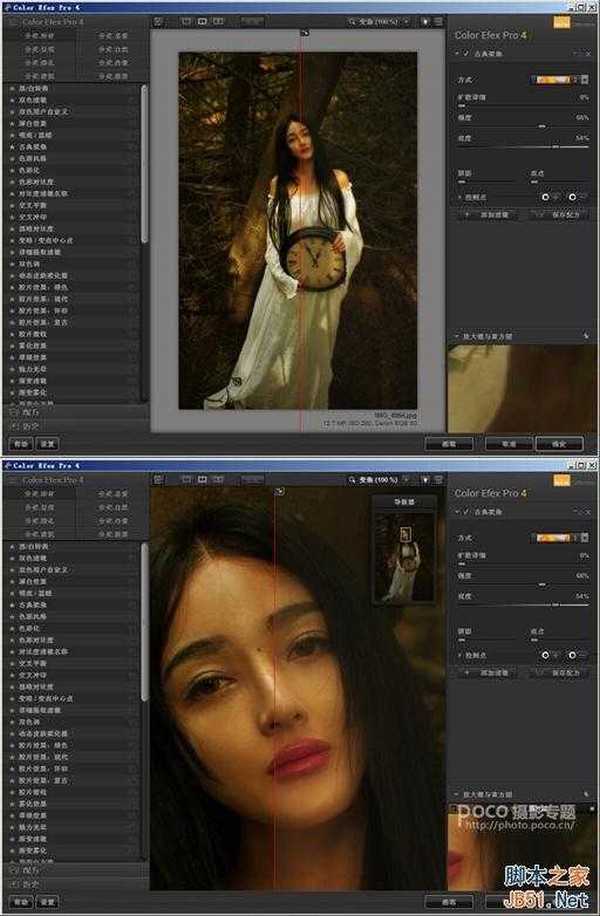Click Help button at bottom of top window

coord(21,444)
